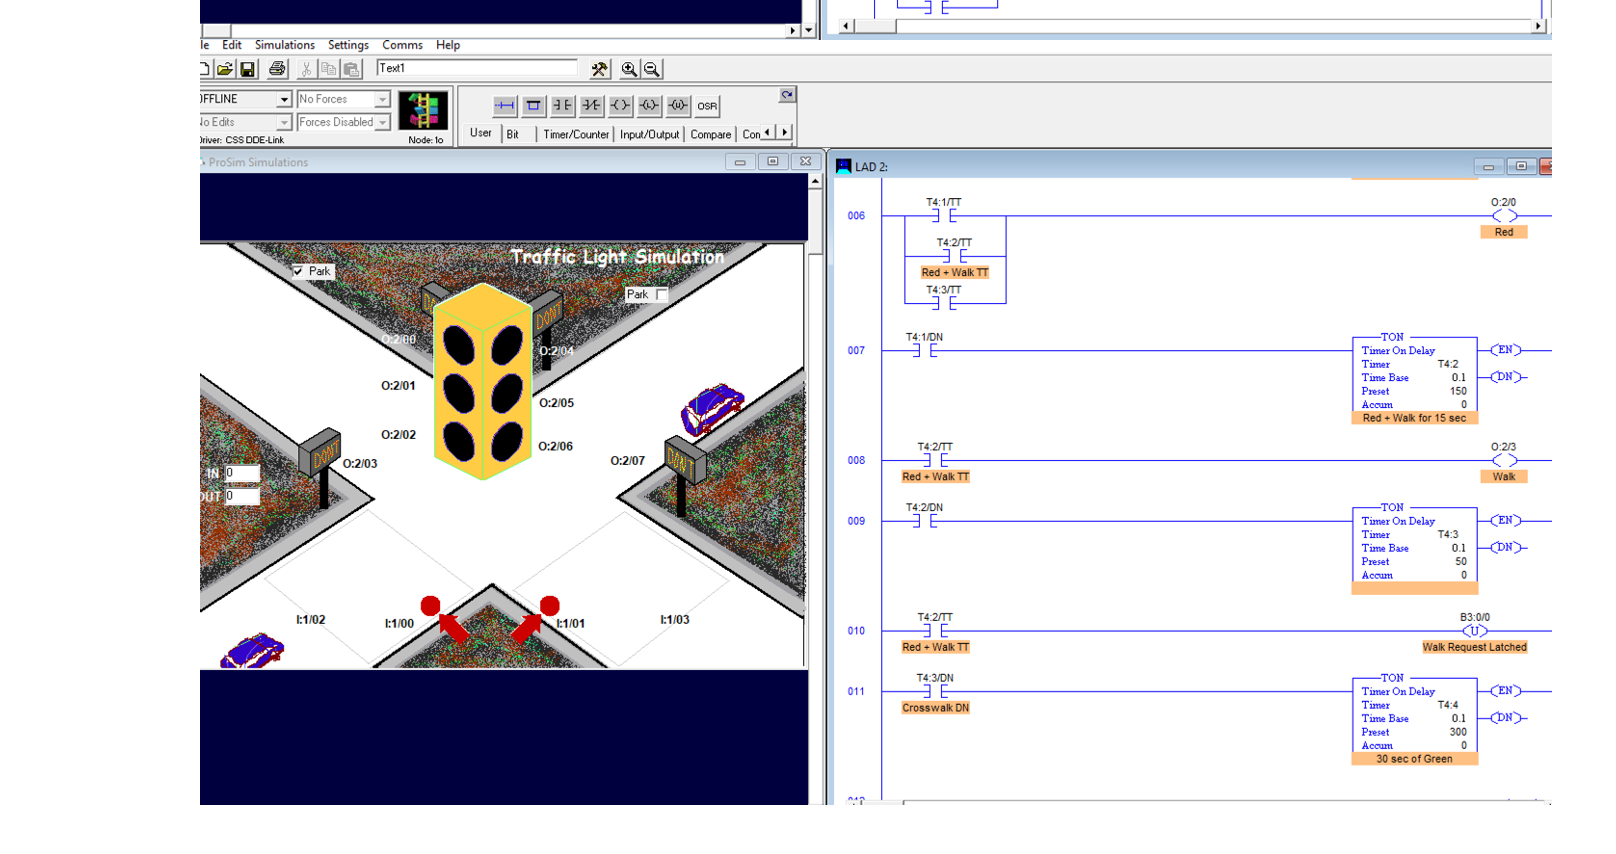1616x854 pixels.
Task: Insert an OTE output energize coil
Action: tap(621, 105)
